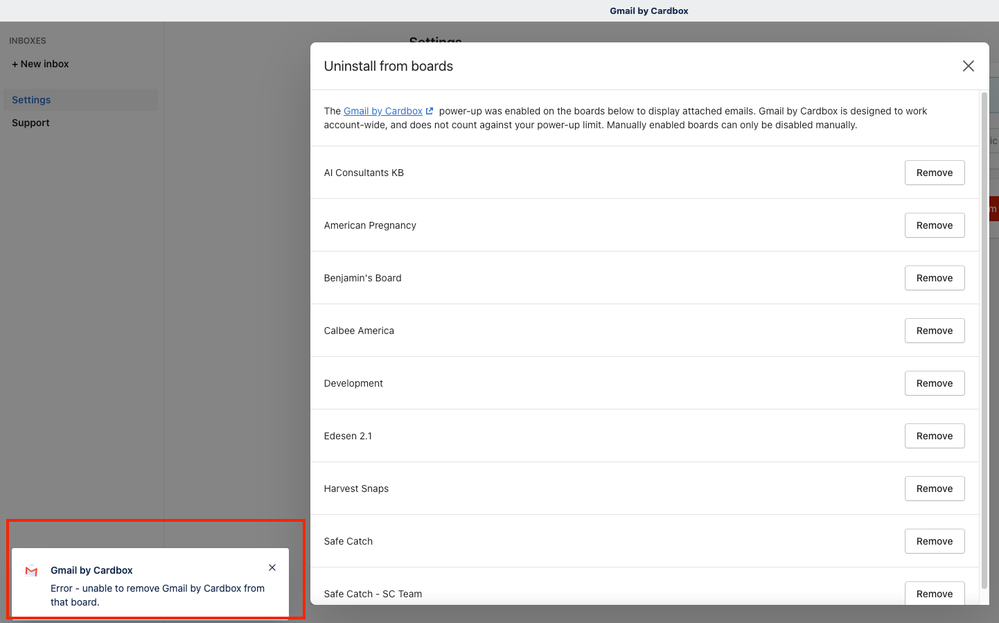Click the external link icon beside Gmail by Cardbox
This screenshot has height=623, width=999.
tap(429, 111)
